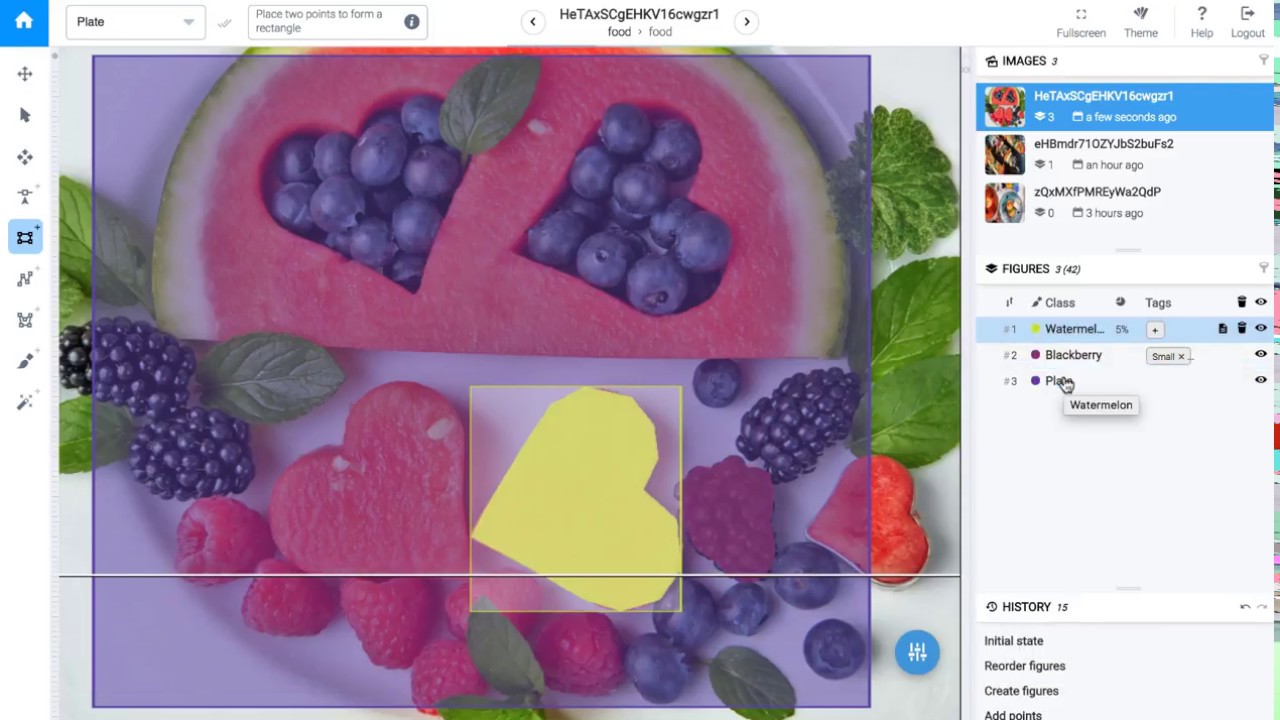Go to the home screen icon
The image size is (1280, 720).
click(x=24, y=21)
